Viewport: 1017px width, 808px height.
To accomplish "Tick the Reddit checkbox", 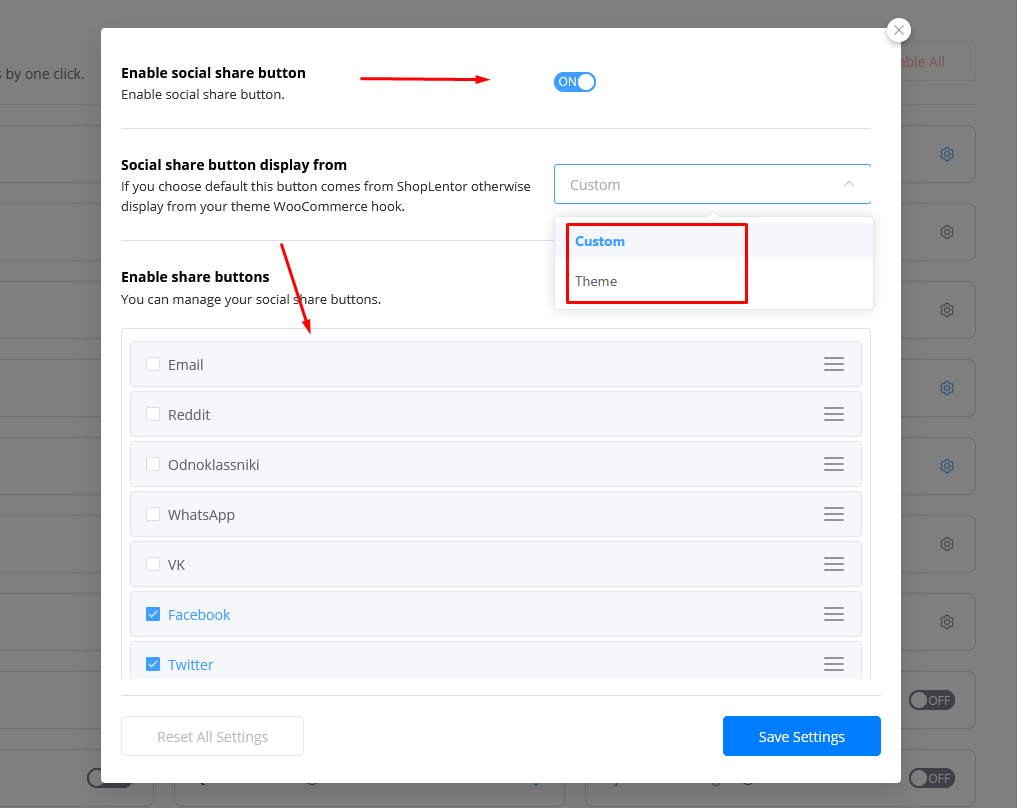I will pyautogui.click(x=153, y=414).
